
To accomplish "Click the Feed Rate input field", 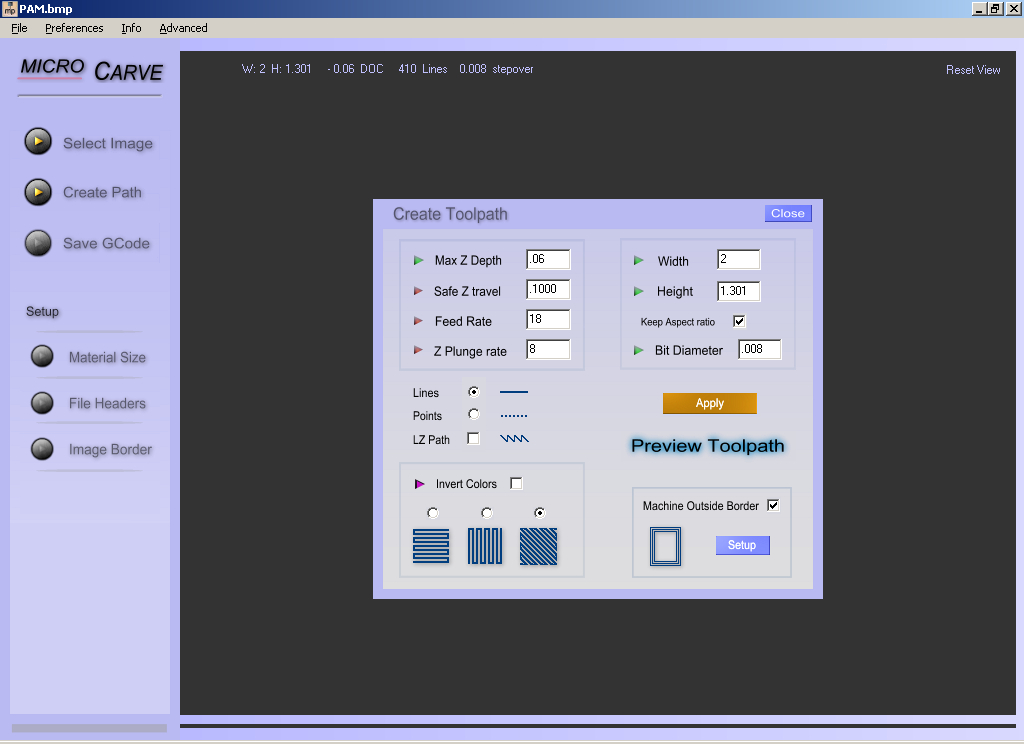I will 548,319.
